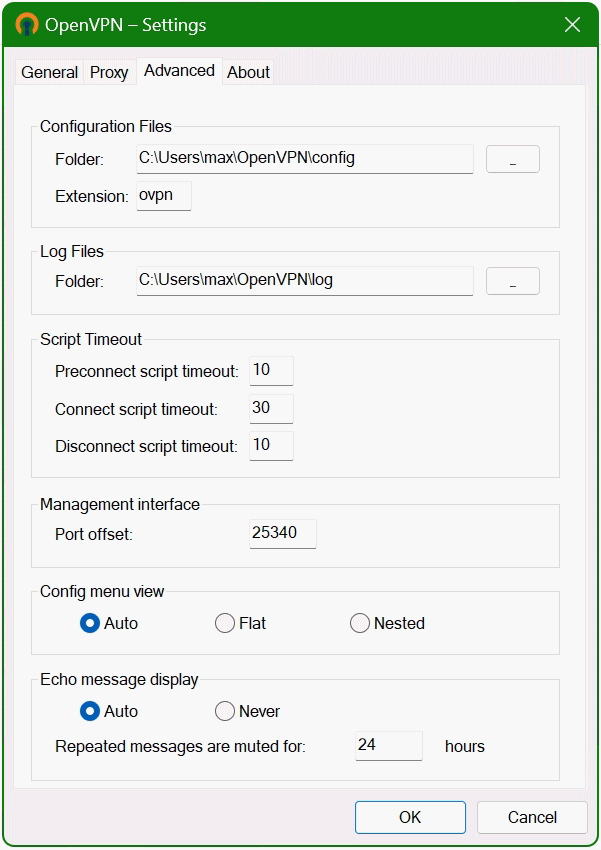
Task: Open the About tab
Action: tap(247, 72)
